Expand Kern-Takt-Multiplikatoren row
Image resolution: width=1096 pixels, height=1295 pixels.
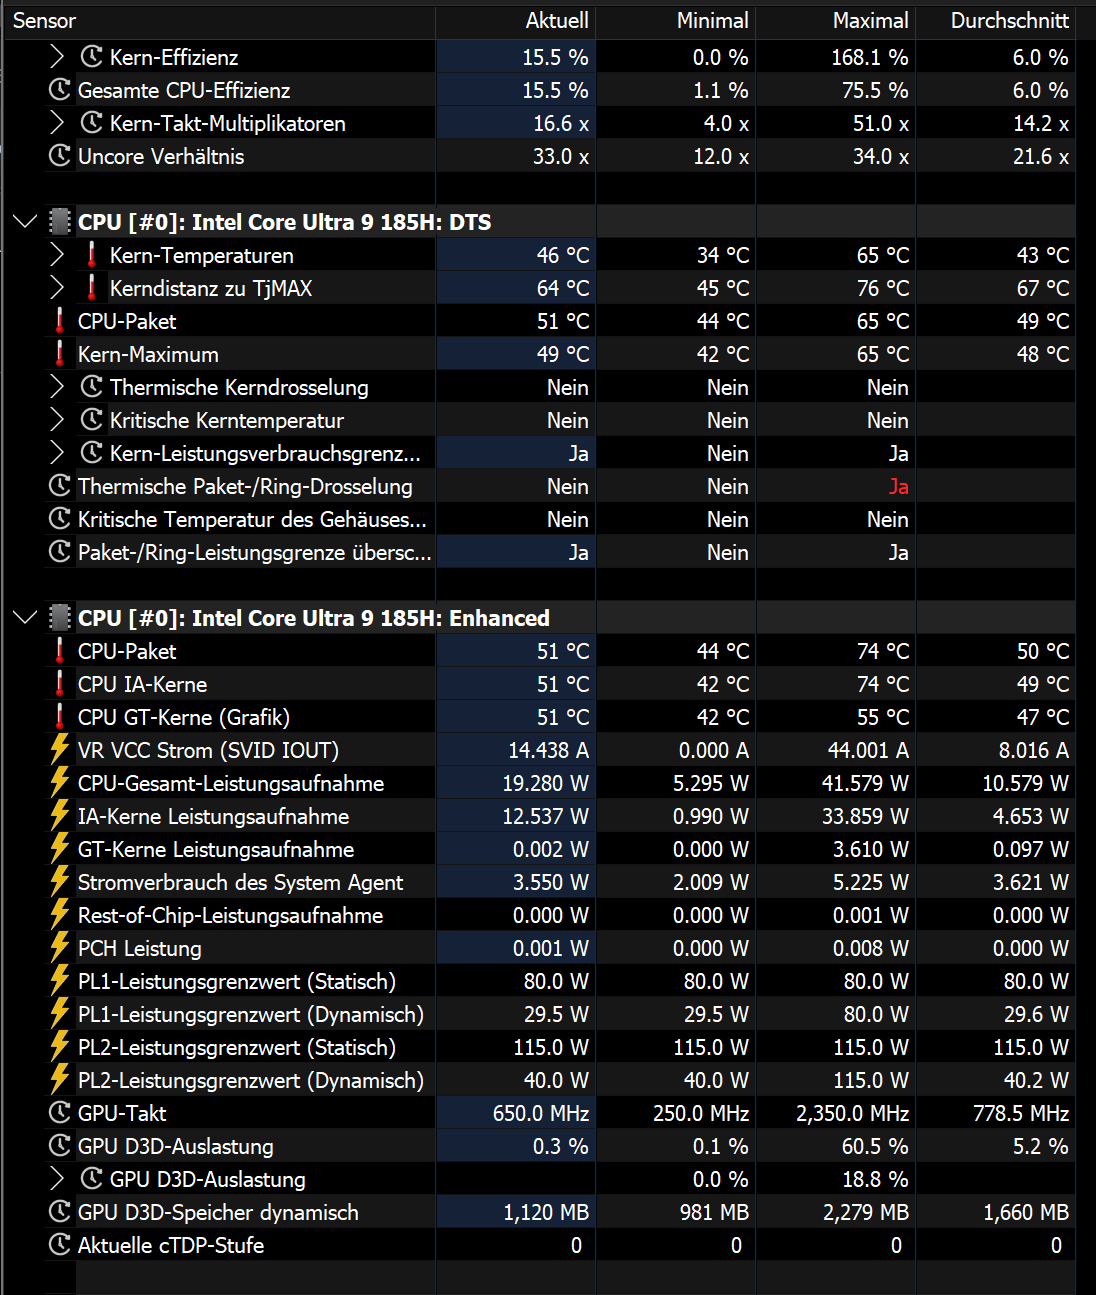57,123
